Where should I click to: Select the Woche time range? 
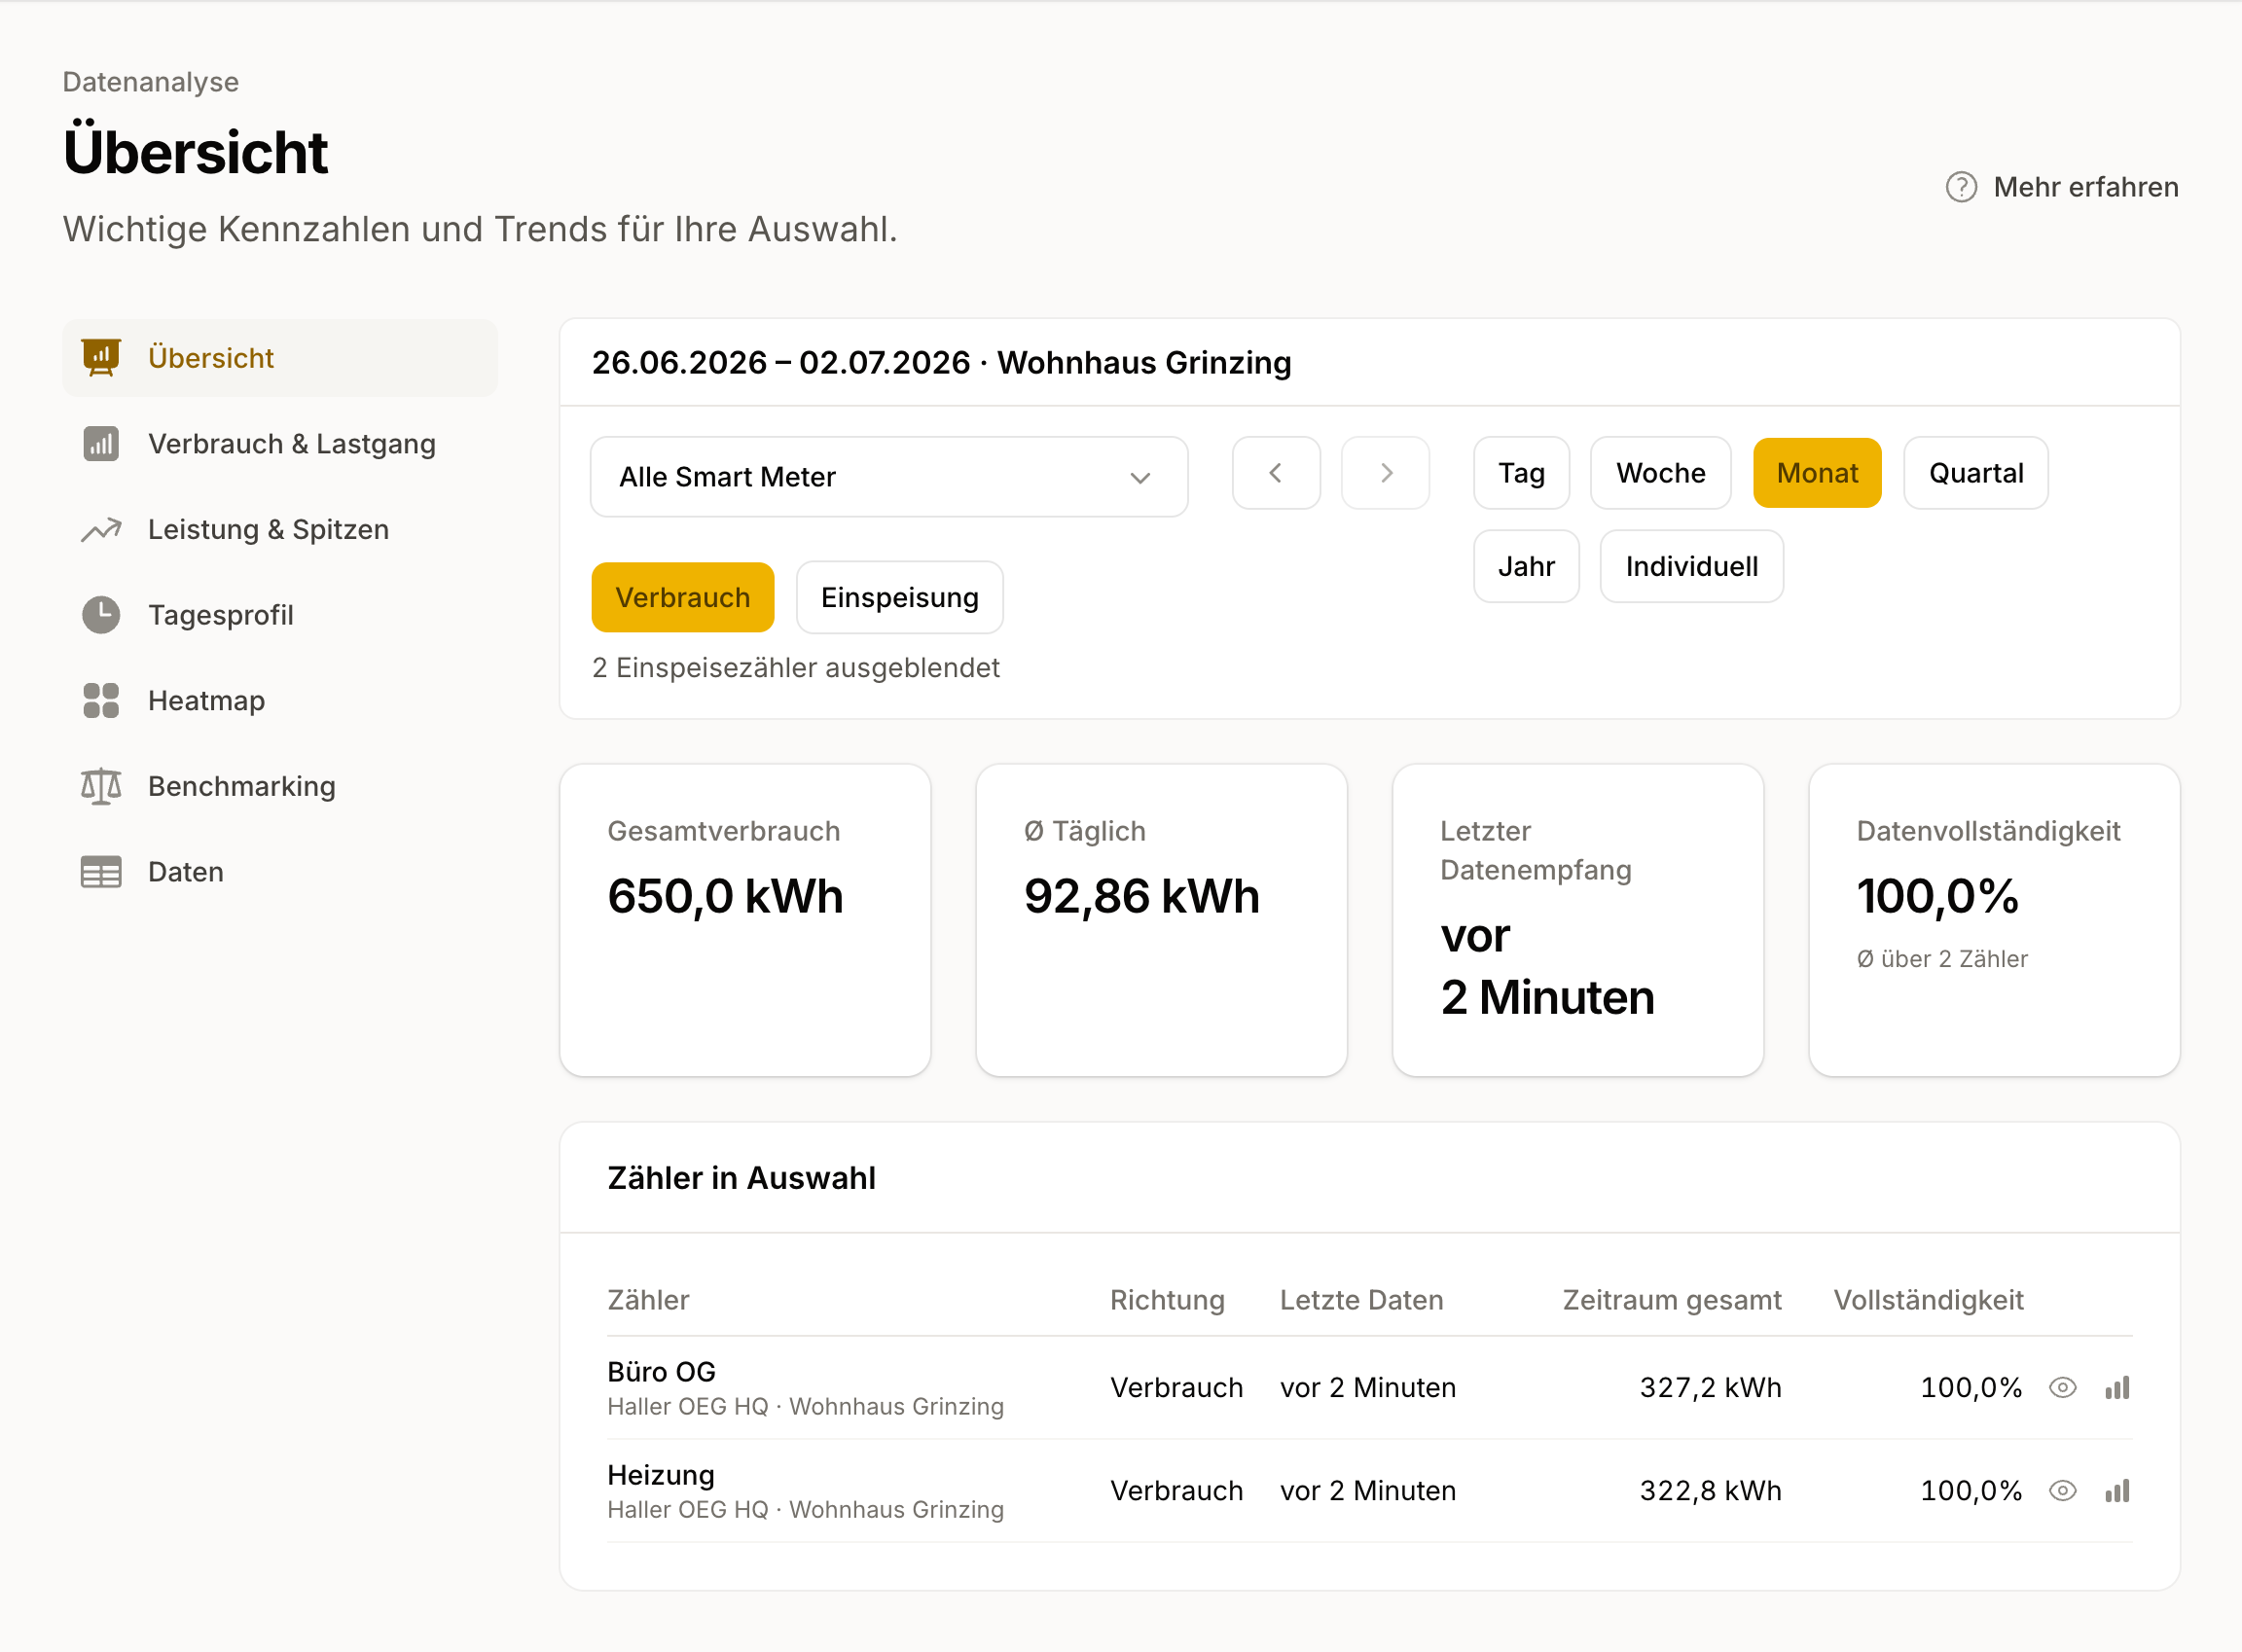point(1661,473)
